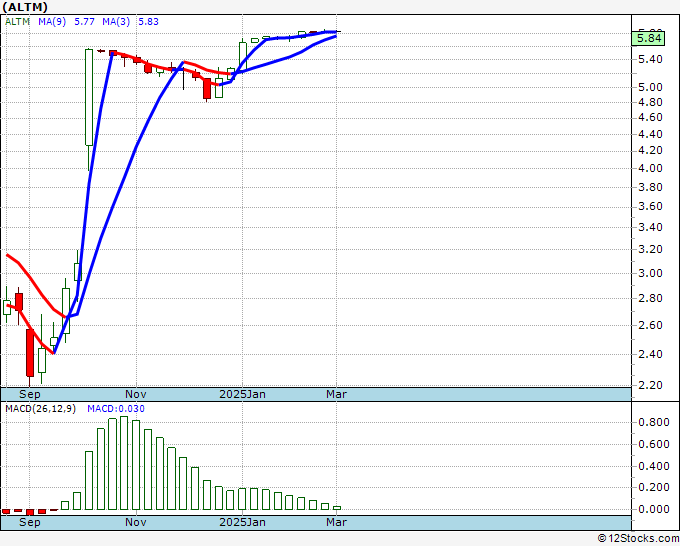This screenshot has height=546, width=680.
Task: Click the MACD:0.030 value label
Action: coord(116,409)
